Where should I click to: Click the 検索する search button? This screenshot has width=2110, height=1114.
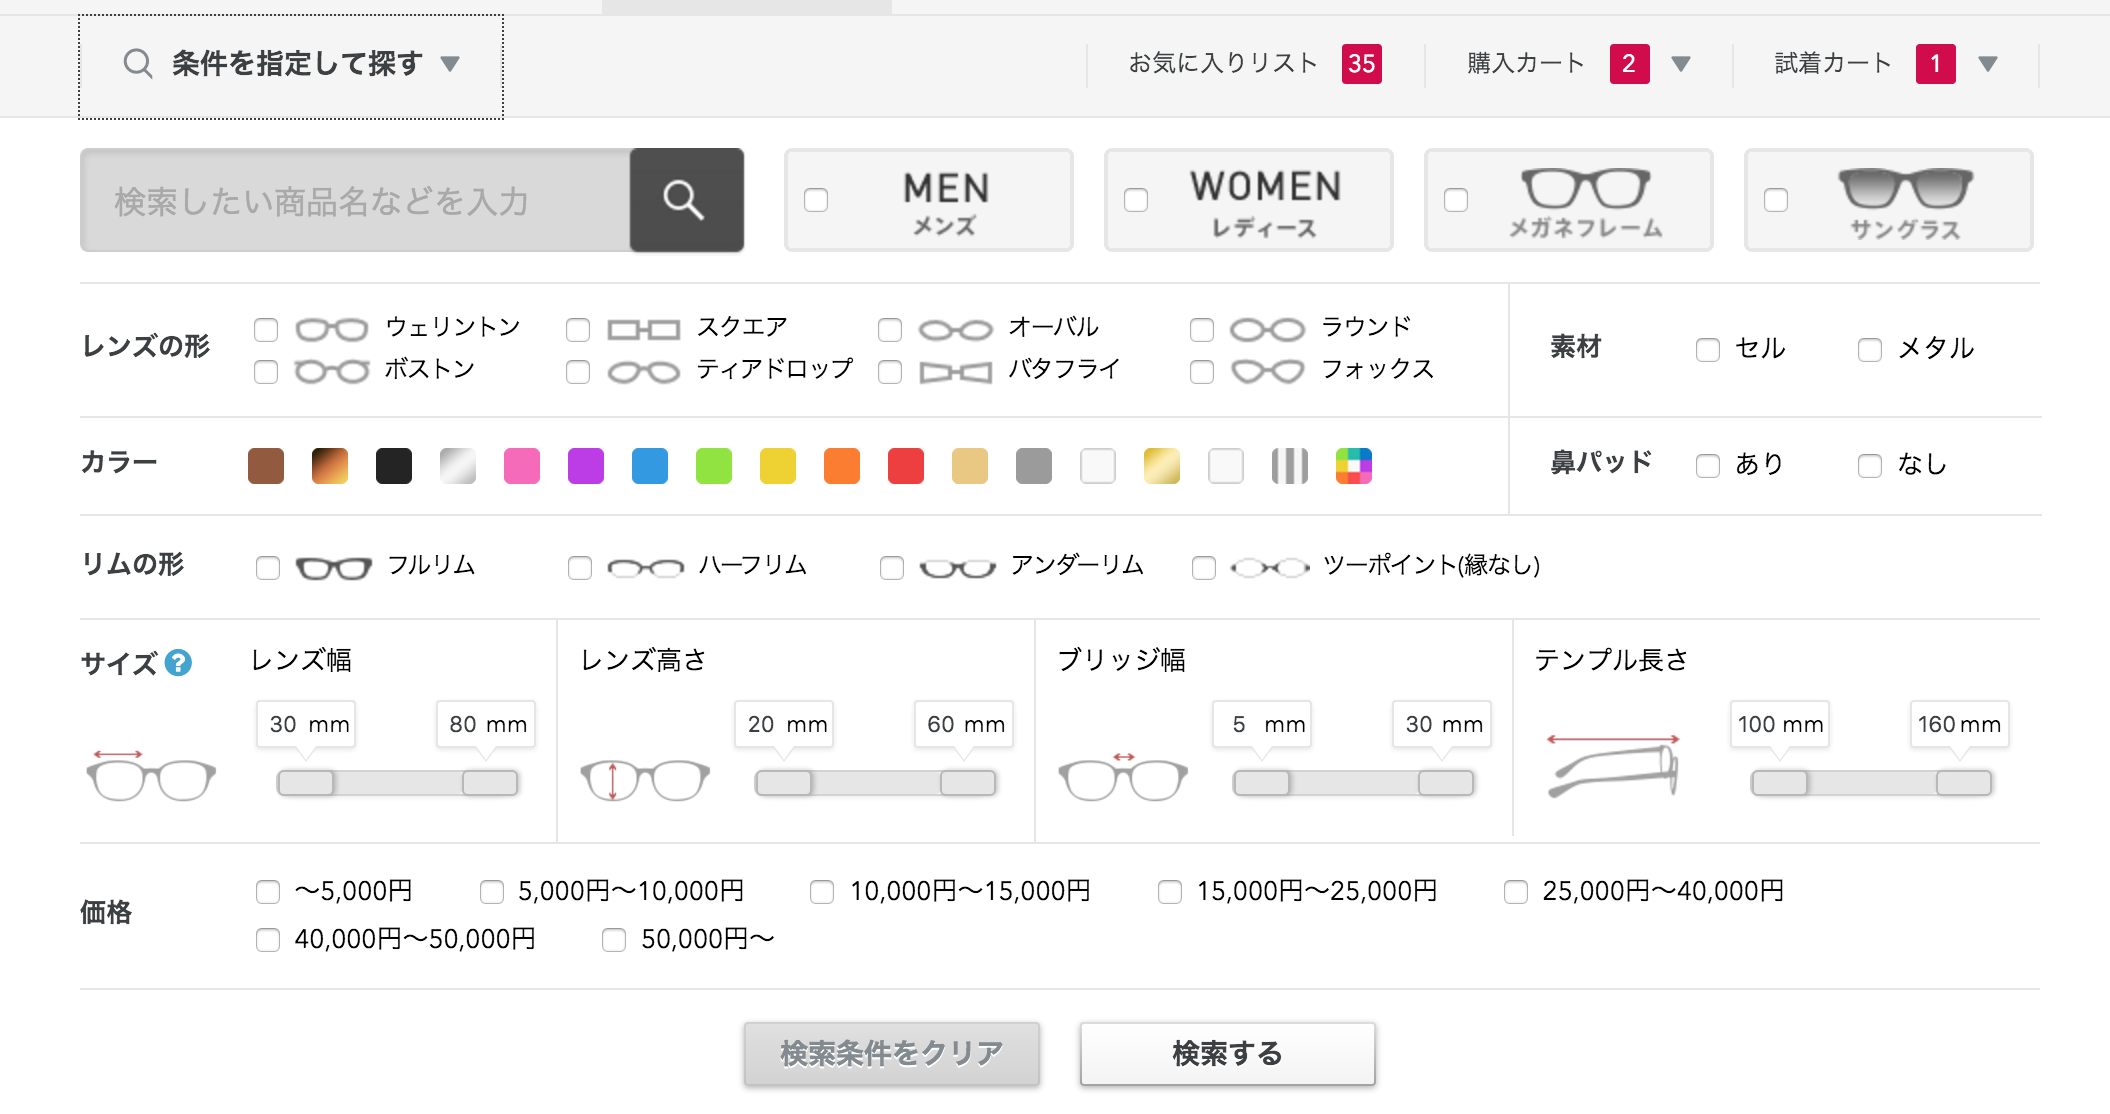1227,1053
